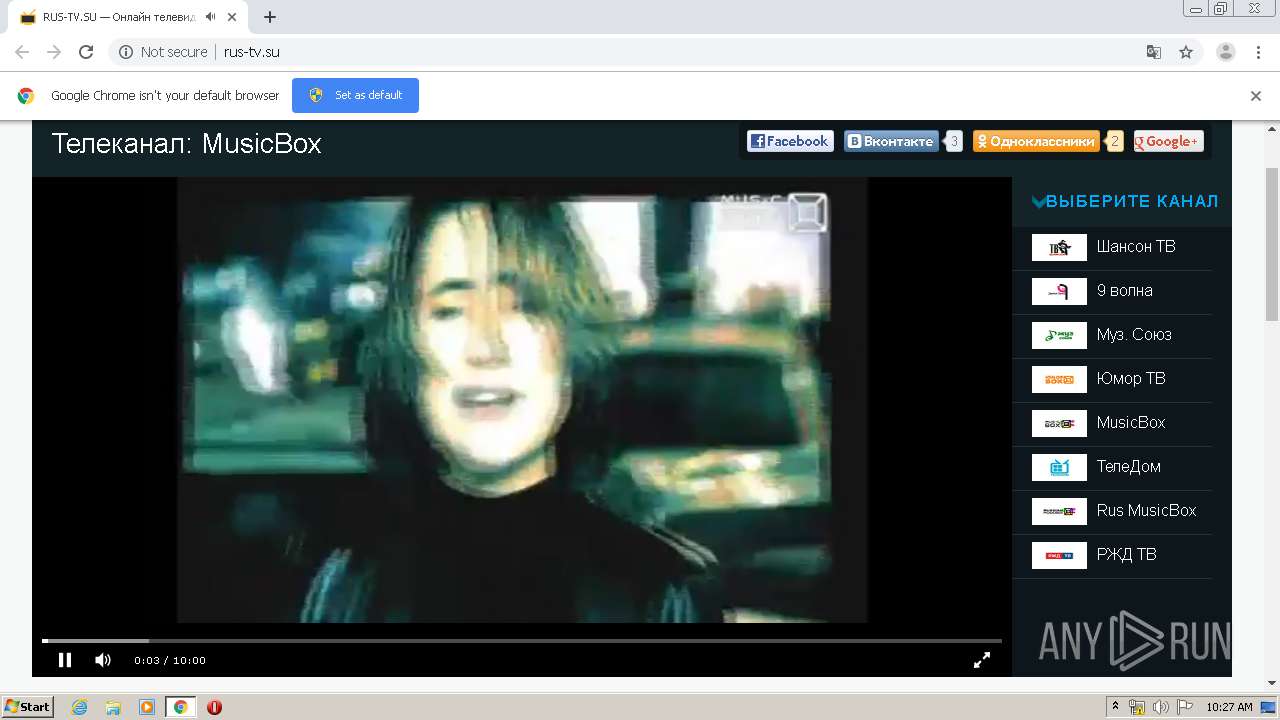Image resolution: width=1280 pixels, height=720 pixels.
Task: Open taskbar clock 10:27 AM
Action: (x=1230, y=707)
